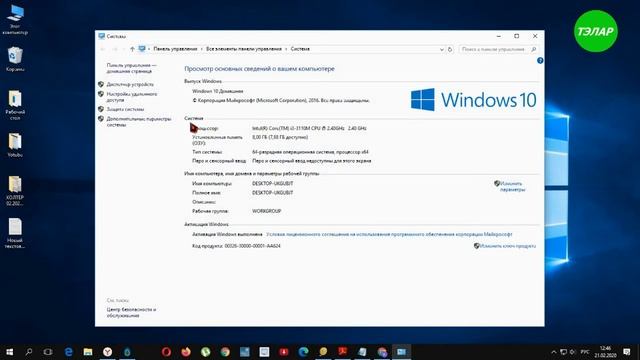Select the Recycle Bin desktop icon
Screen dimensions: 640x360
(15, 59)
